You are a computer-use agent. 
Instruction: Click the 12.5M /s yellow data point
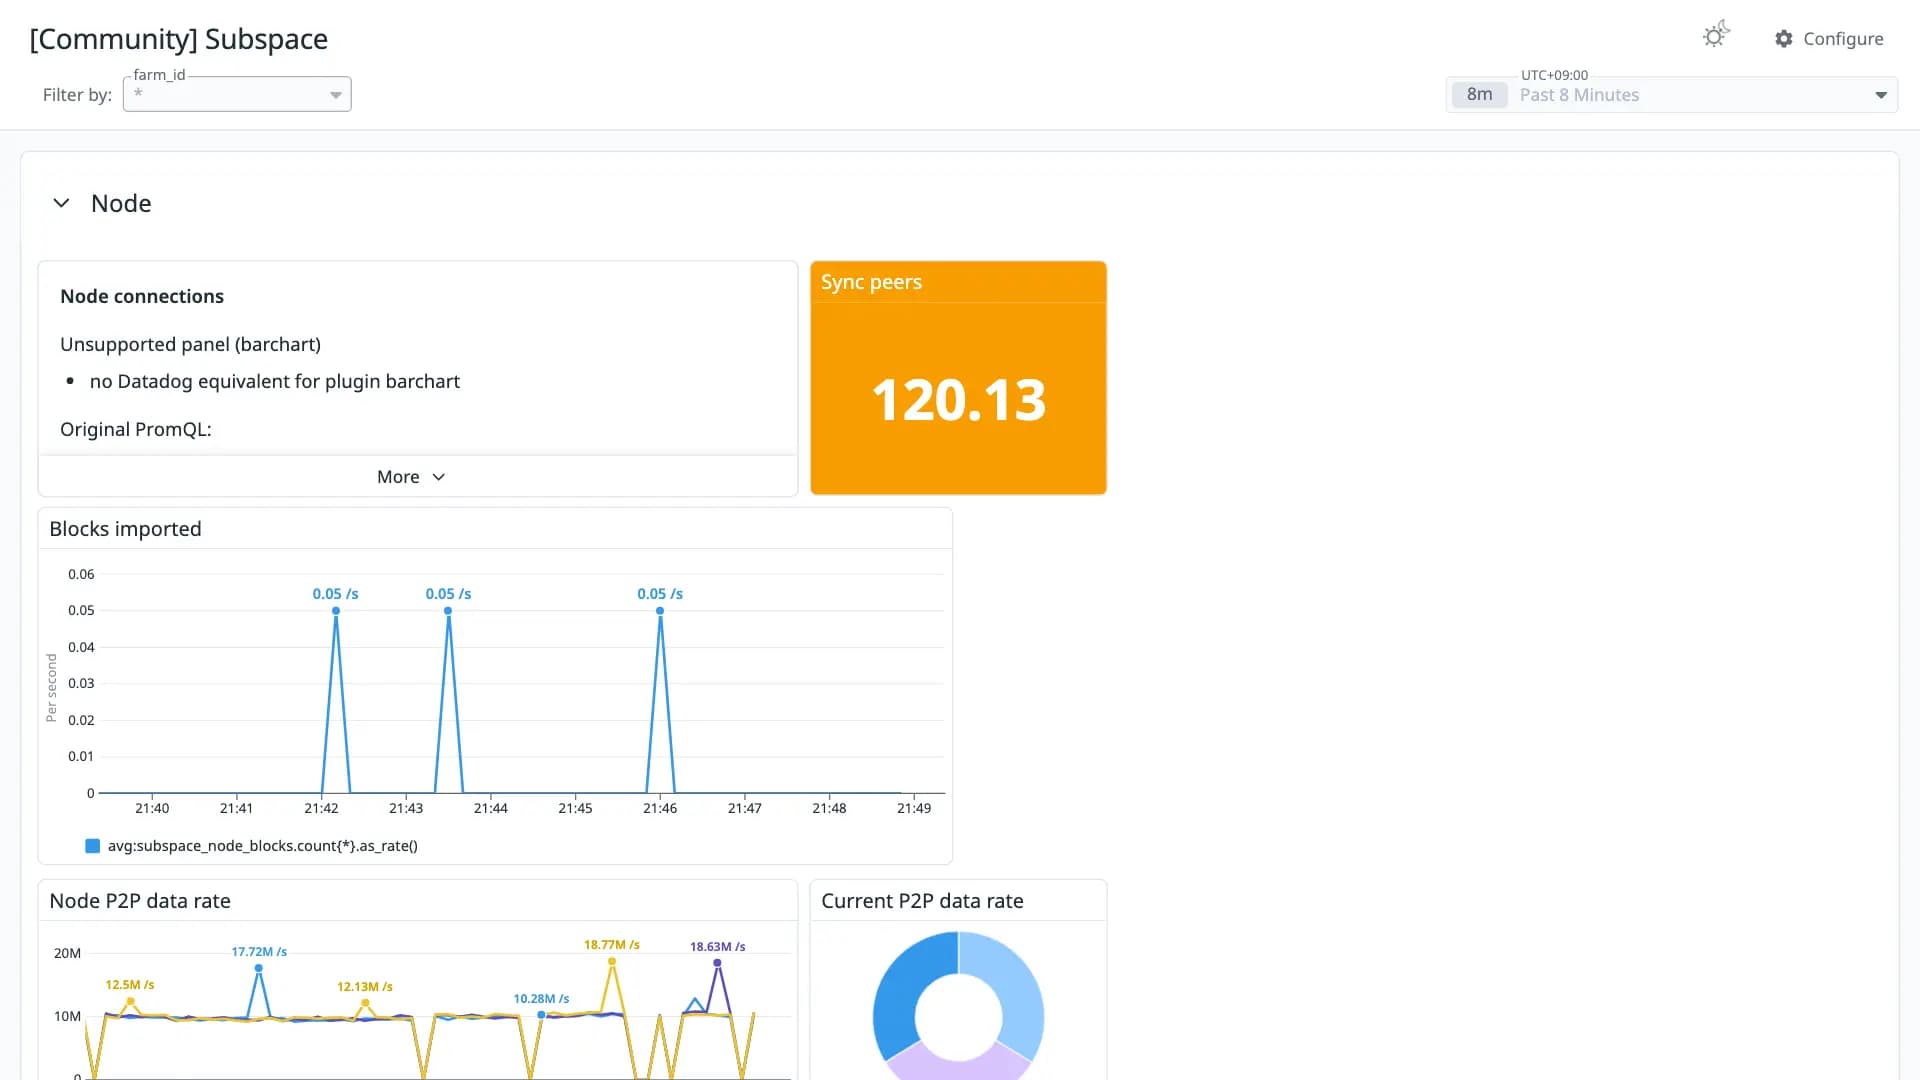pyautogui.click(x=130, y=1001)
